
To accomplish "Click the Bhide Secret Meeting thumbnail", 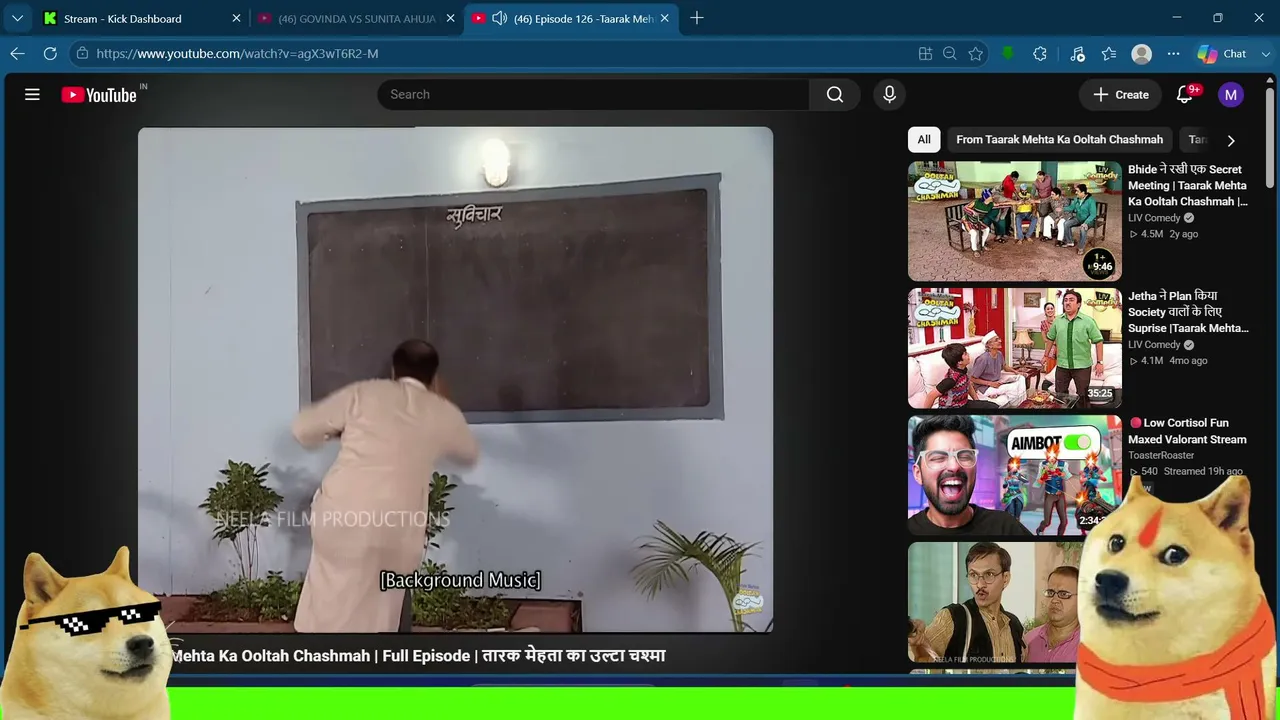I will pyautogui.click(x=1015, y=221).
